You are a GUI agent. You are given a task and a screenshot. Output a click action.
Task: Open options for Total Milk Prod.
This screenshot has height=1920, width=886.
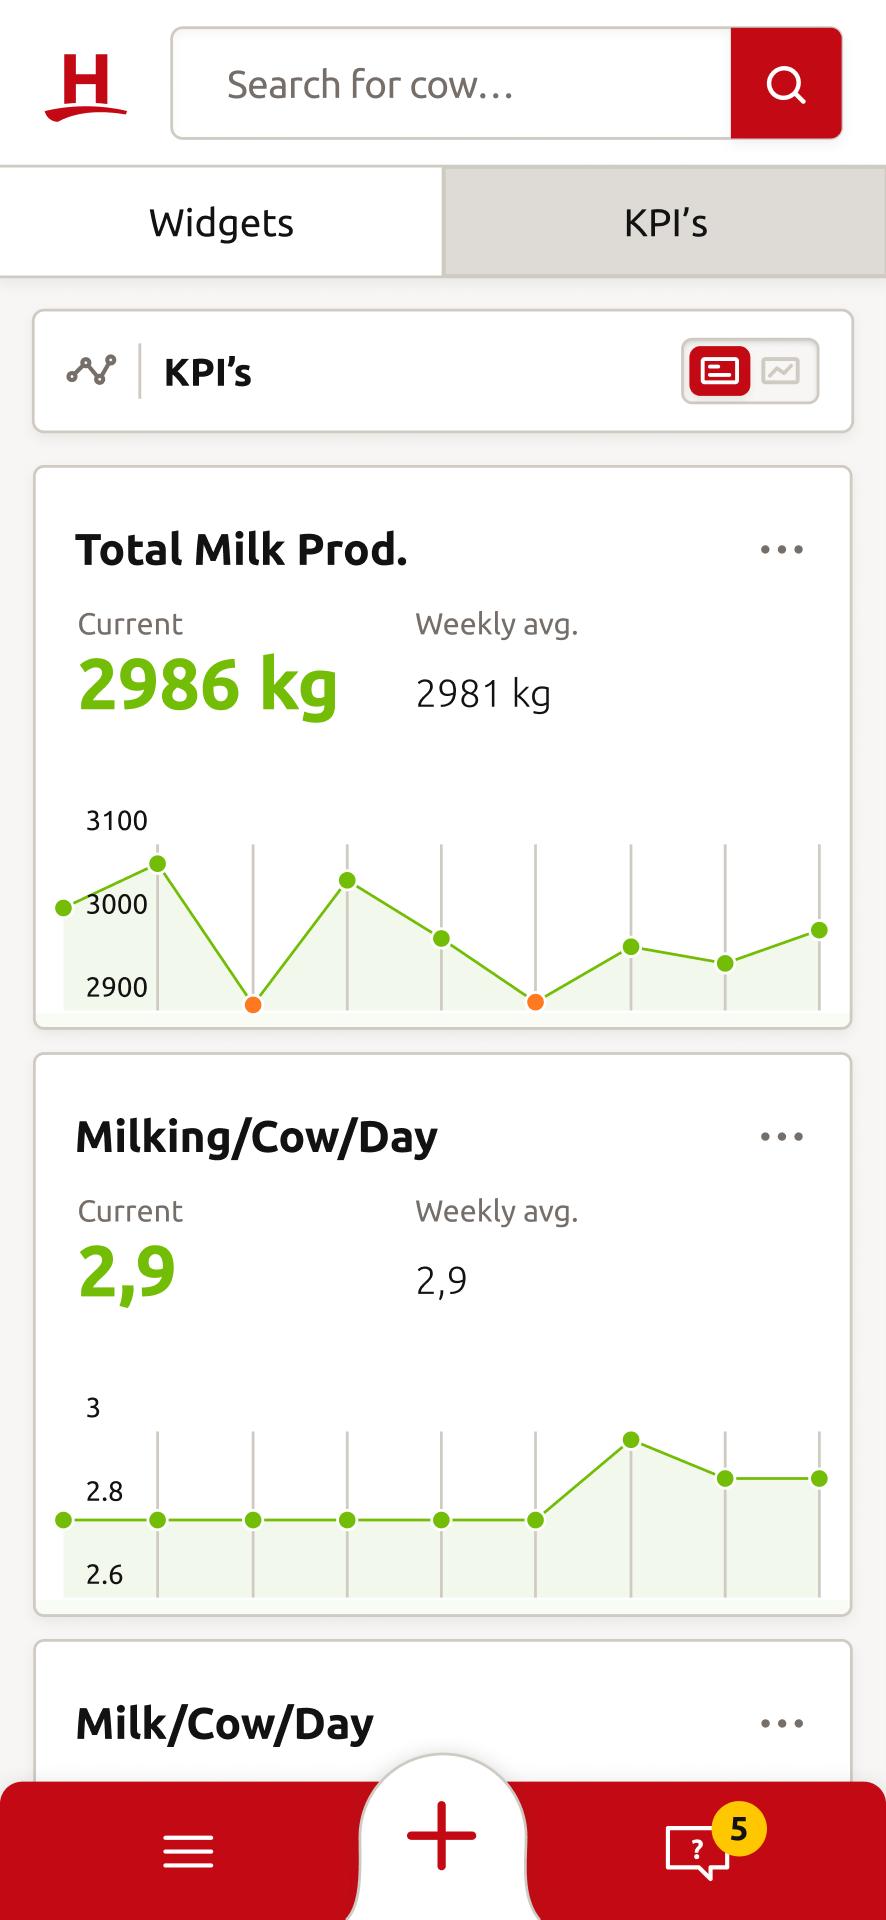point(781,549)
